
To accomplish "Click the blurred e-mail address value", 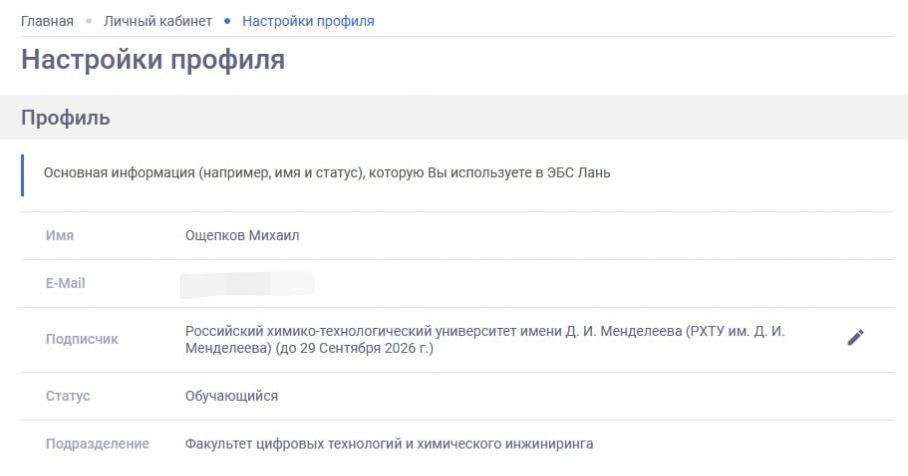I will (247, 283).
